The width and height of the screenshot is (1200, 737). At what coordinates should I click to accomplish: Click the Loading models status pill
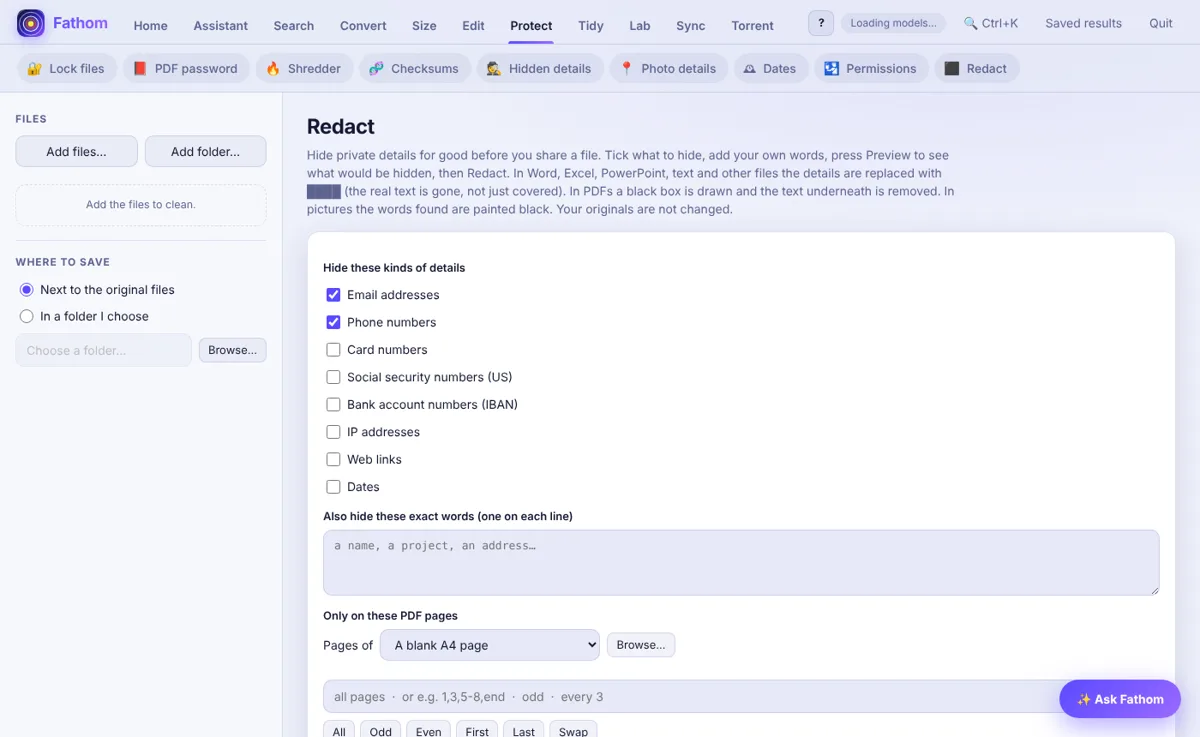(893, 23)
